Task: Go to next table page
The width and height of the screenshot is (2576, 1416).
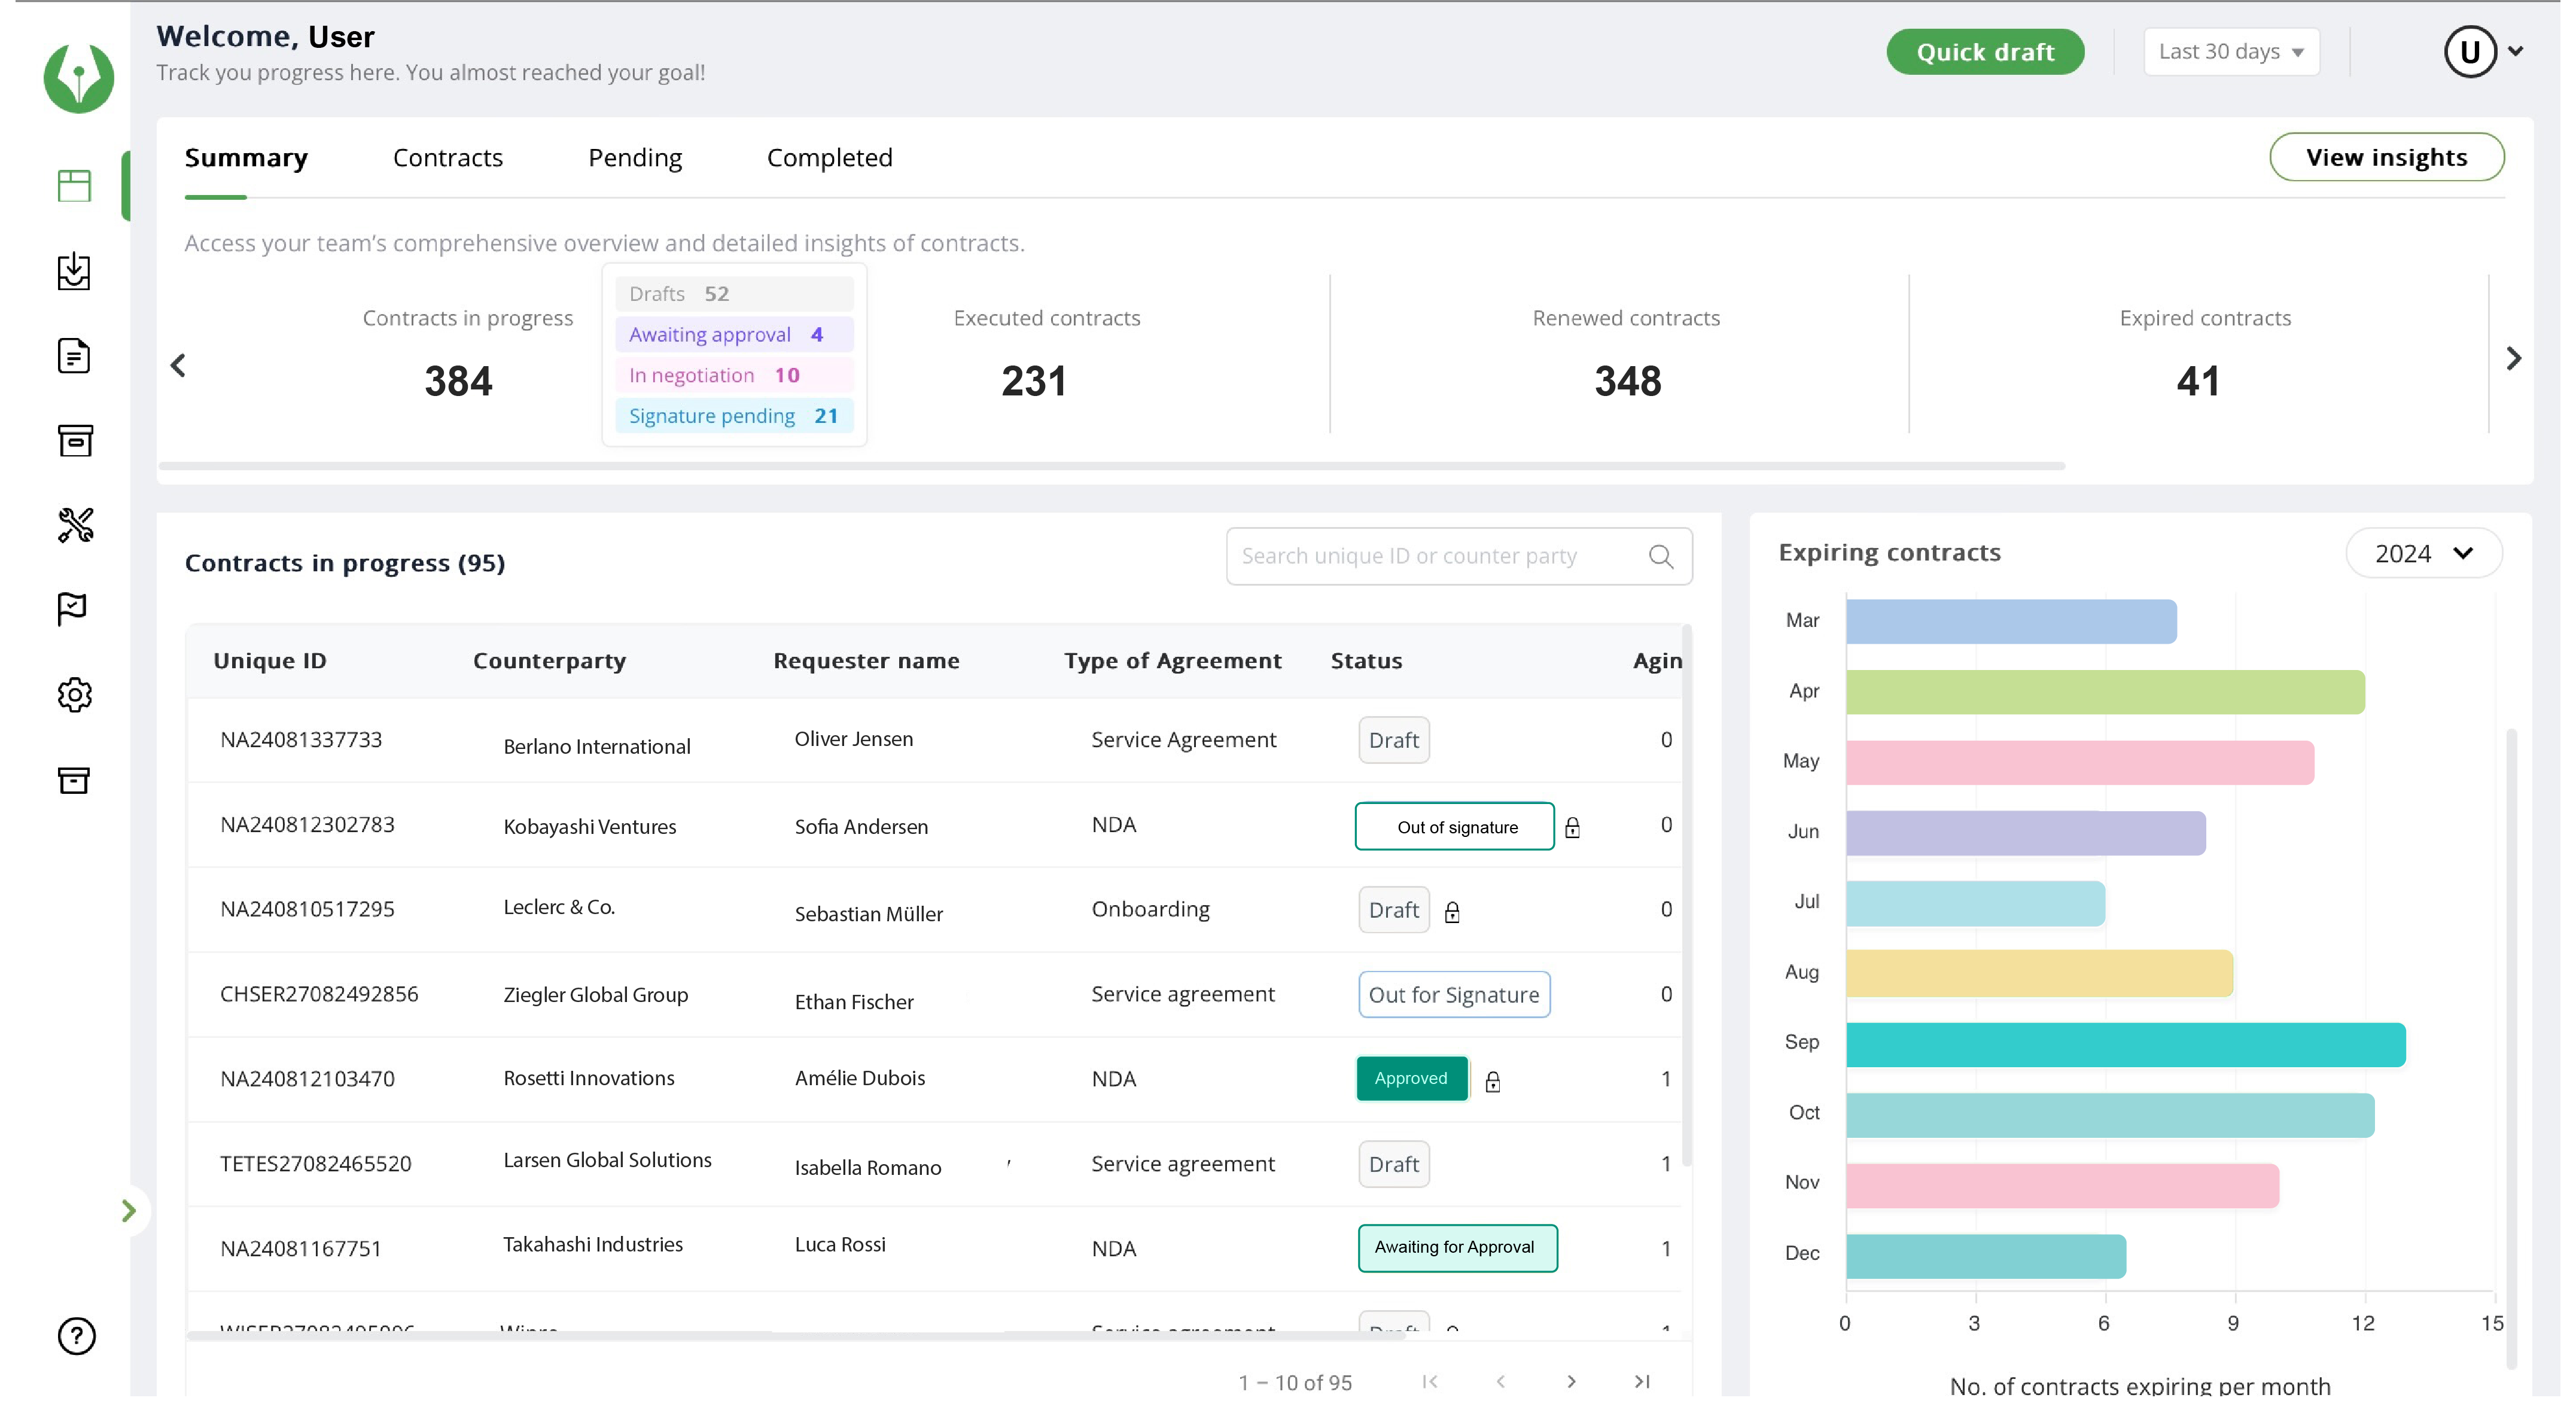Action: [x=1571, y=1382]
